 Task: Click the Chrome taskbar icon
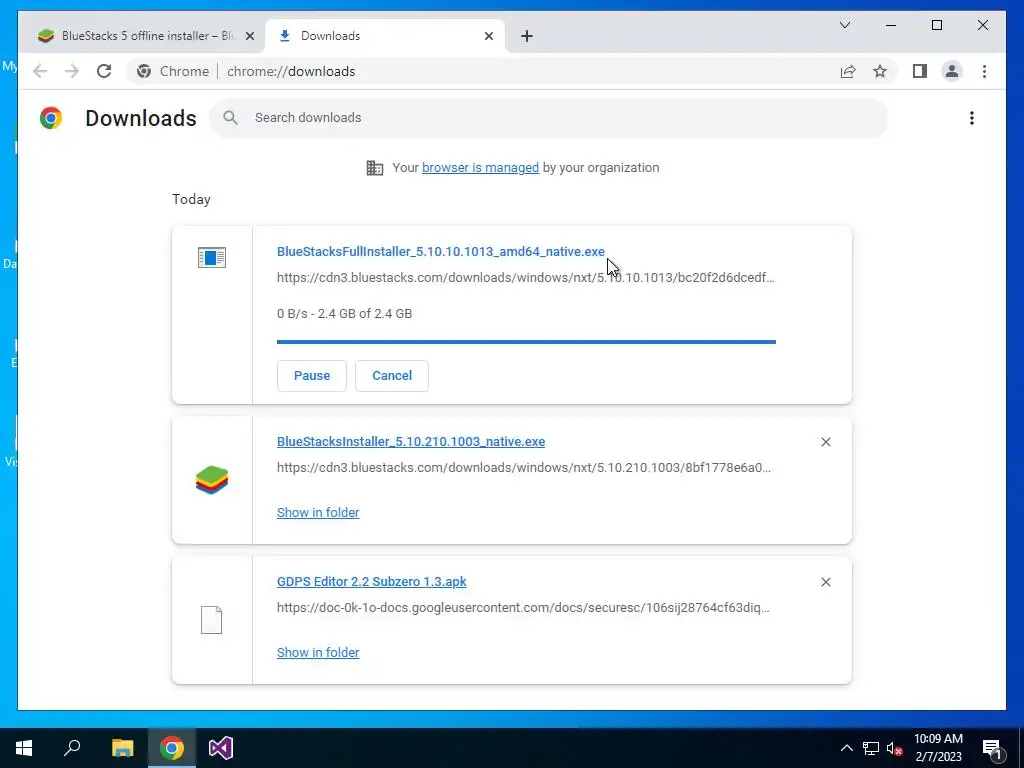172,748
